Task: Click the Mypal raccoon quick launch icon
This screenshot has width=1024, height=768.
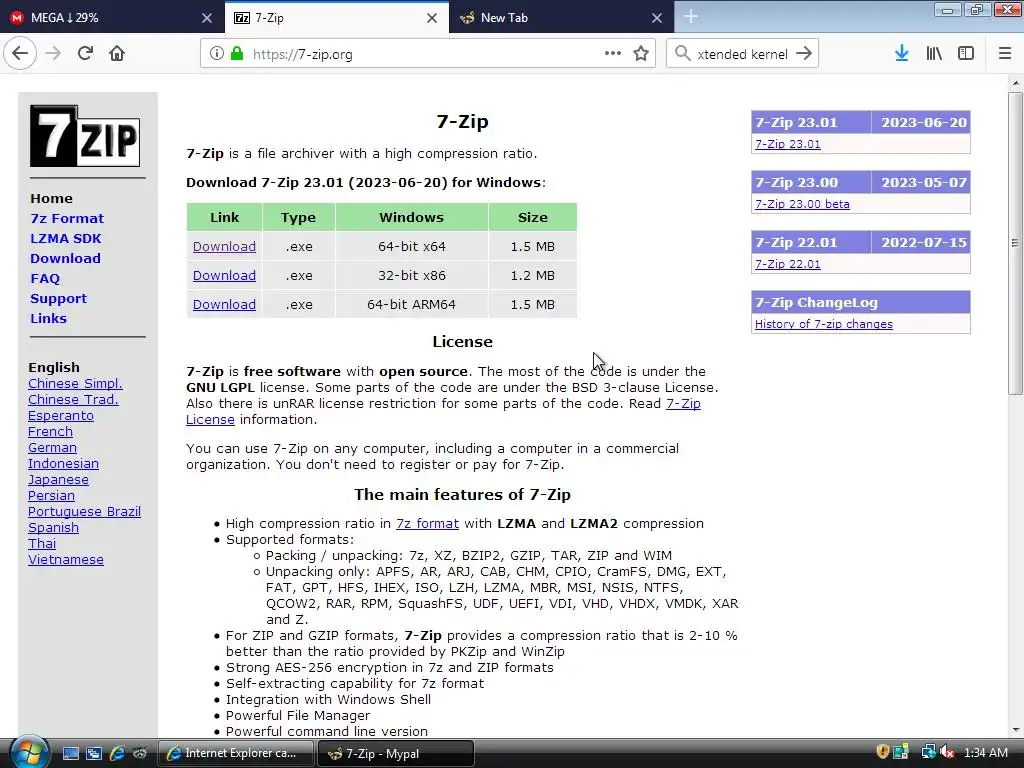Action: pos(140,753)
